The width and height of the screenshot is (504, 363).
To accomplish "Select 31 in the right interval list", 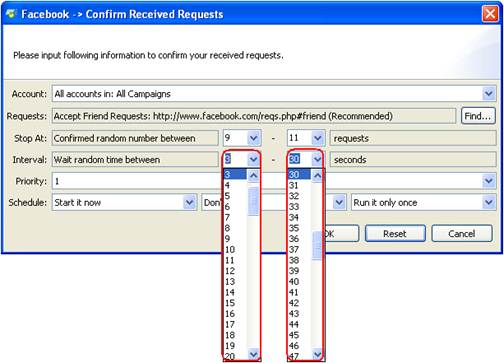I will pyautogui.click(x=299, y=185).
